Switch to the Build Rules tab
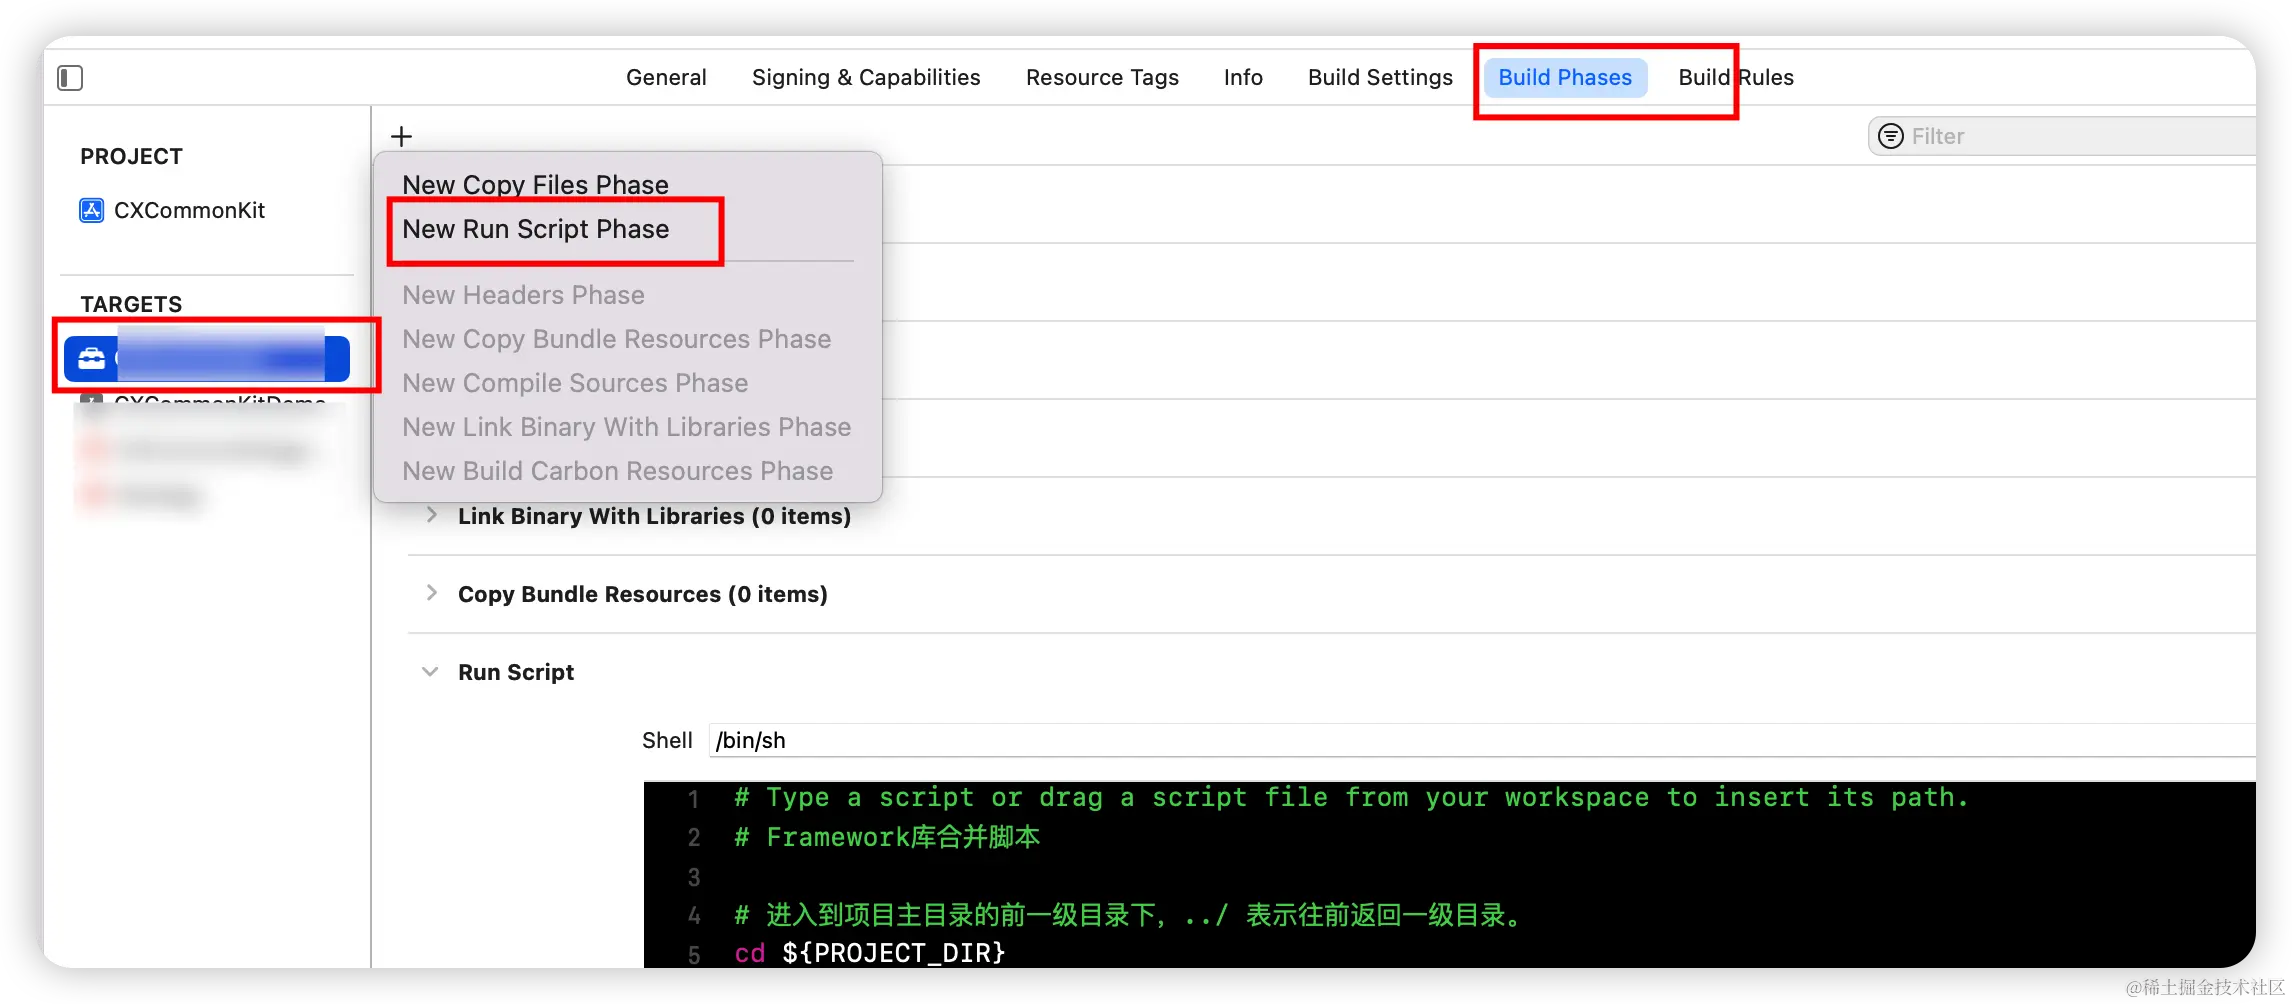Image resolution: width=2292 pixels, height=1004 pixels. 1736,77
